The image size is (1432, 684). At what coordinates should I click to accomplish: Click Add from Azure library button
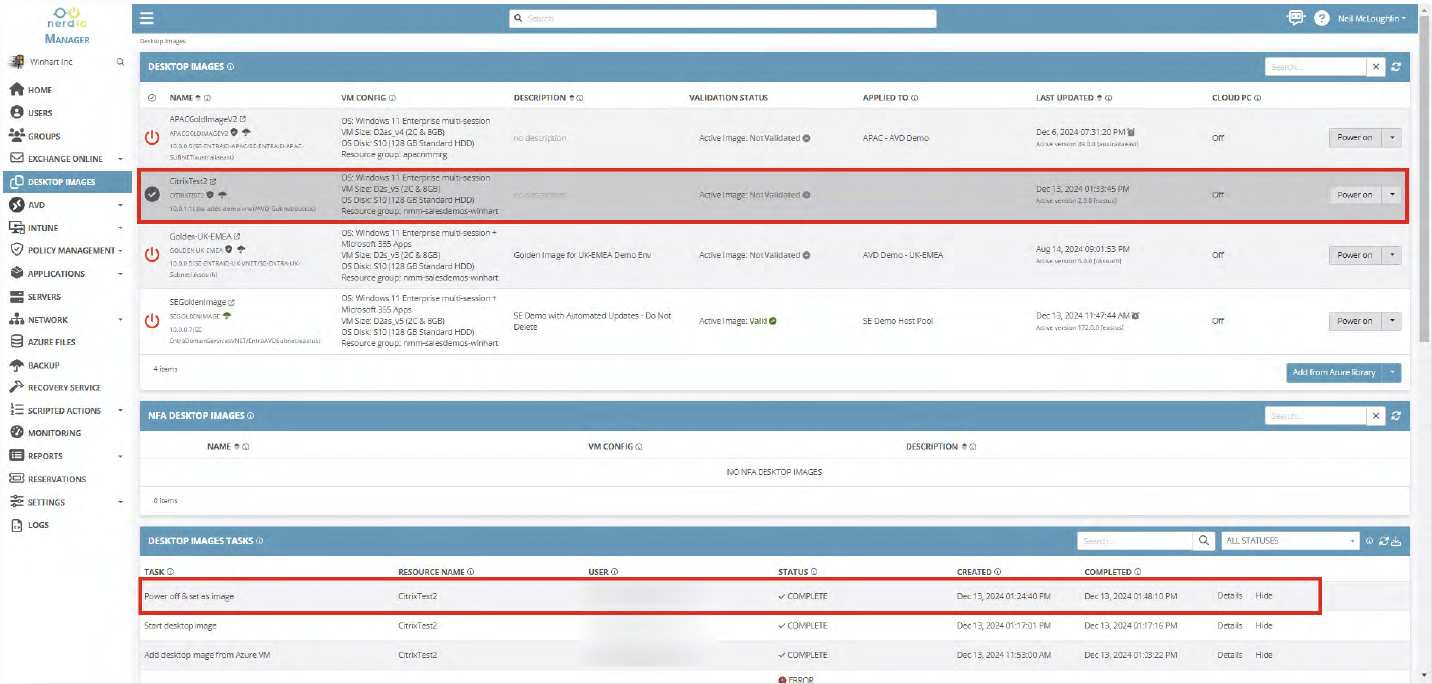[1334, 372]
